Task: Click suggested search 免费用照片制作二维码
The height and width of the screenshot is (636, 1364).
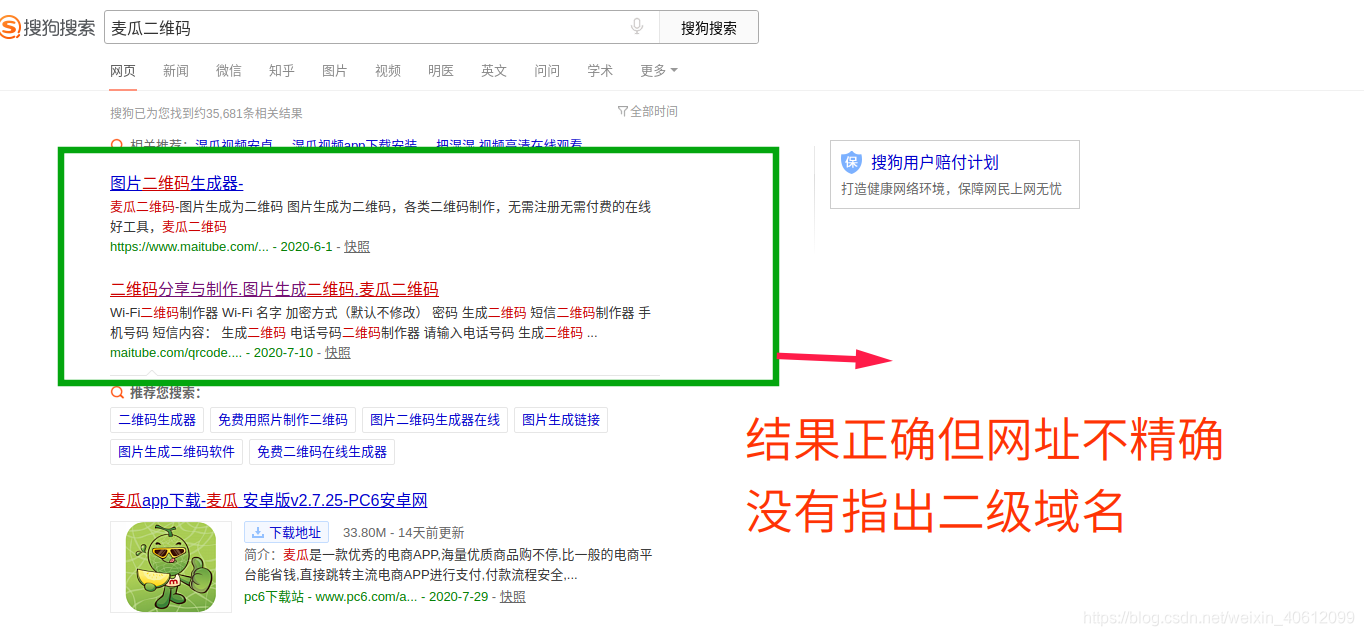Action: tap(283, 420)
